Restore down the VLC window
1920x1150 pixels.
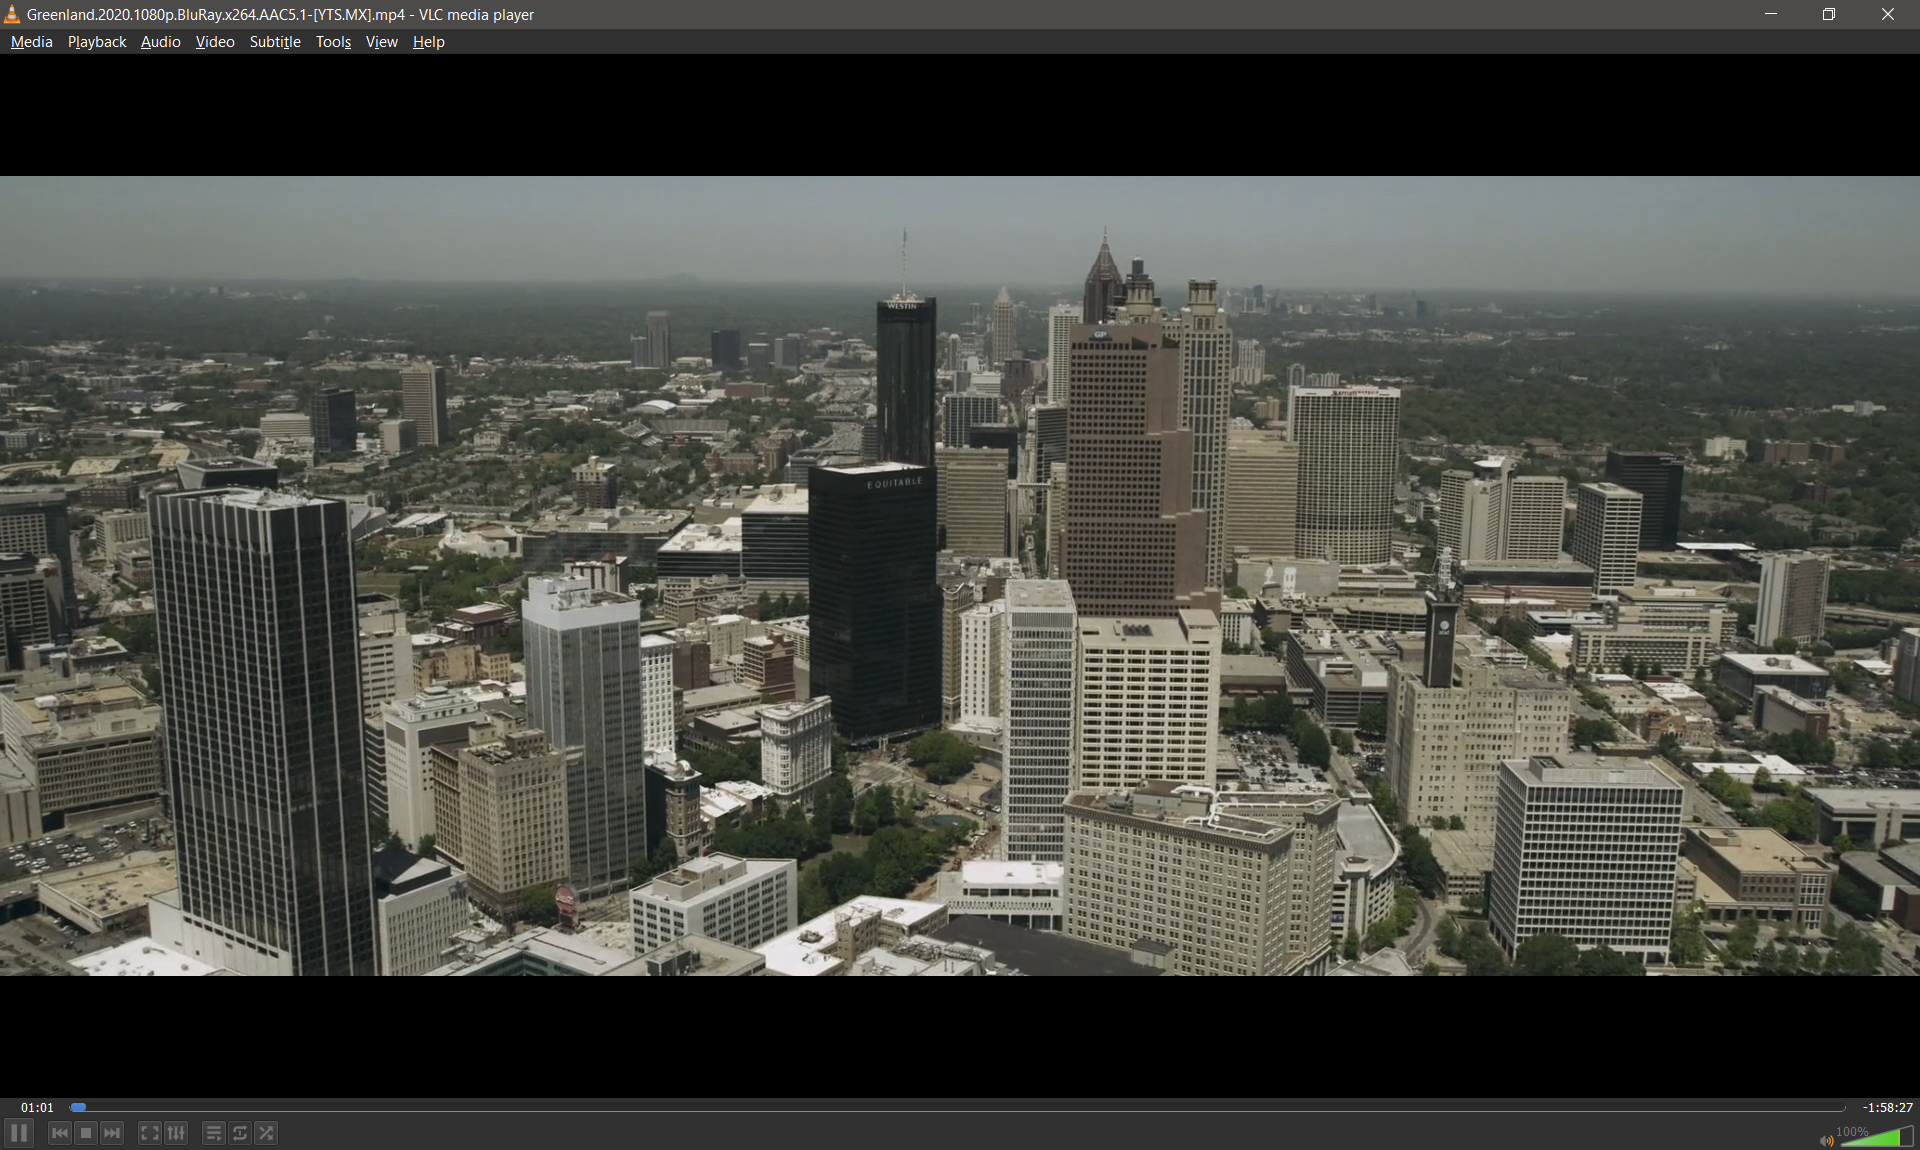click(1829, 14)
